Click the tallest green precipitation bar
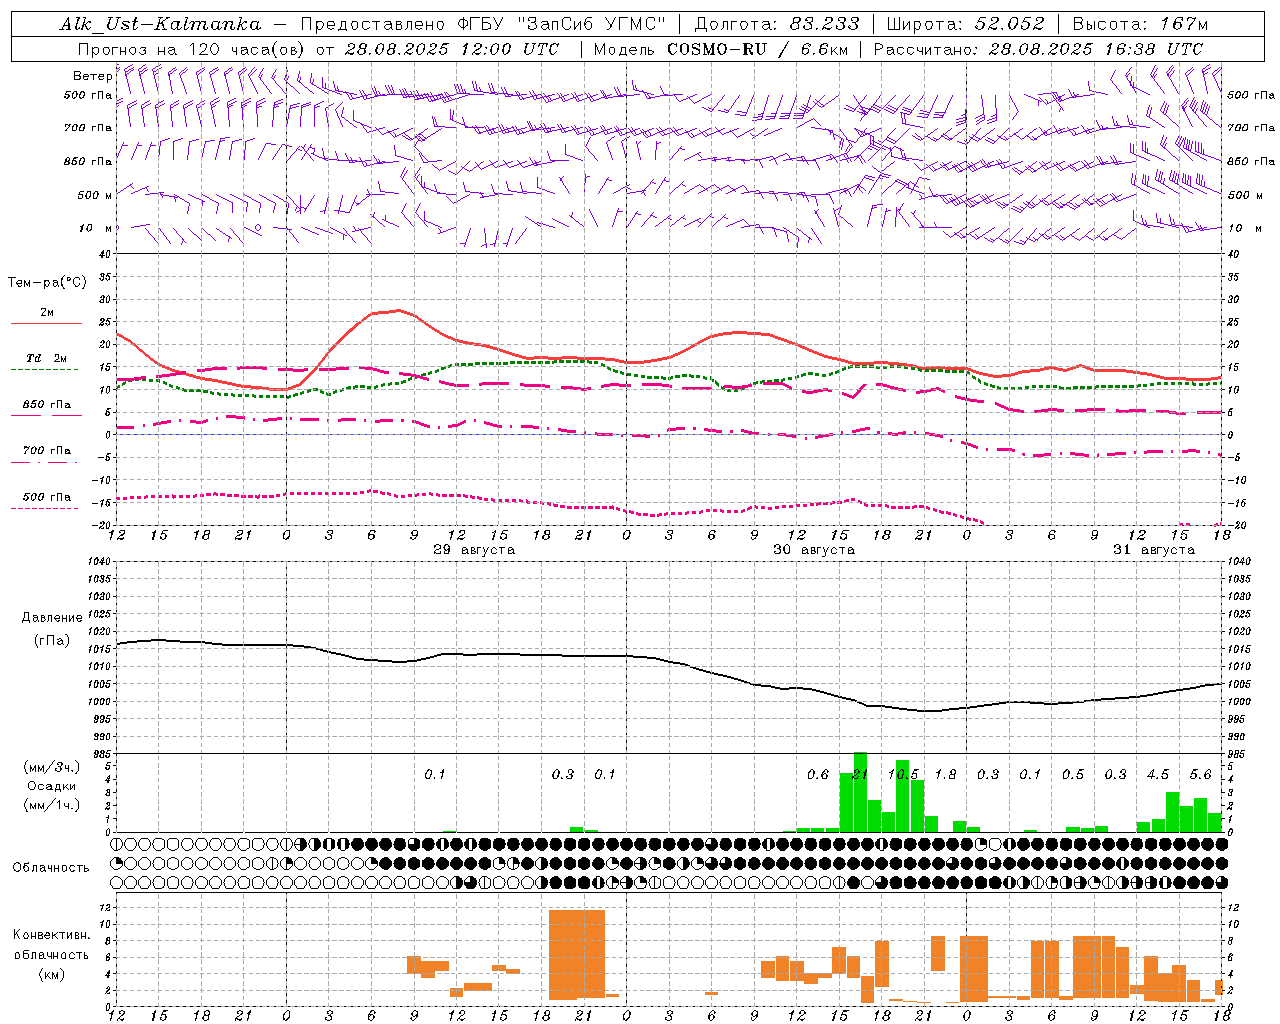Viewport: 1280px width, 1024px height. [x=860, y=792]
